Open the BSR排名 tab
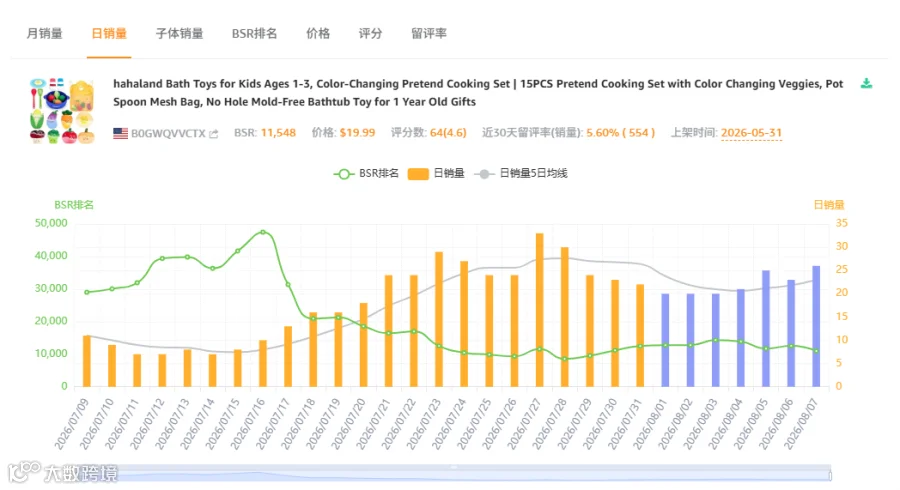Image resolution: width=900 pixels, height=490 pixels. click(x=254, y=33)
